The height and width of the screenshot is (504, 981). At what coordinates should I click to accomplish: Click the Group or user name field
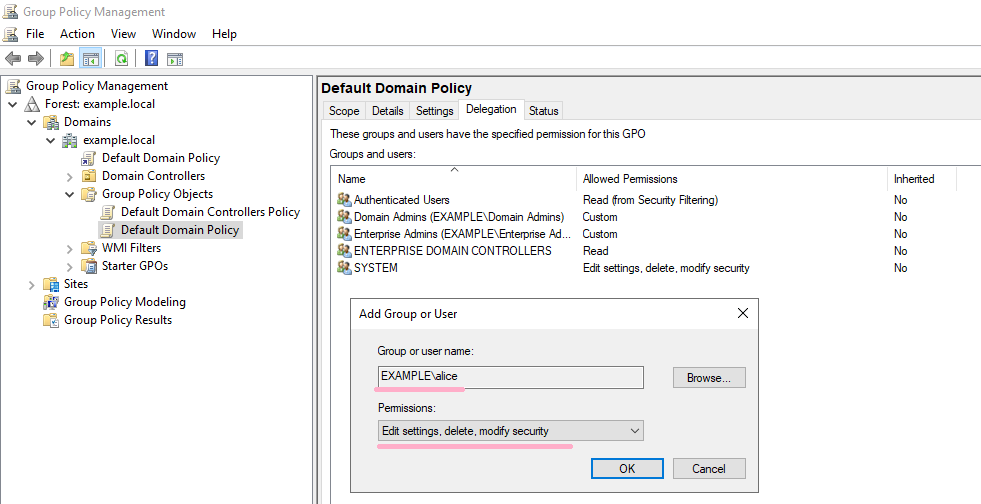point(511,377)
